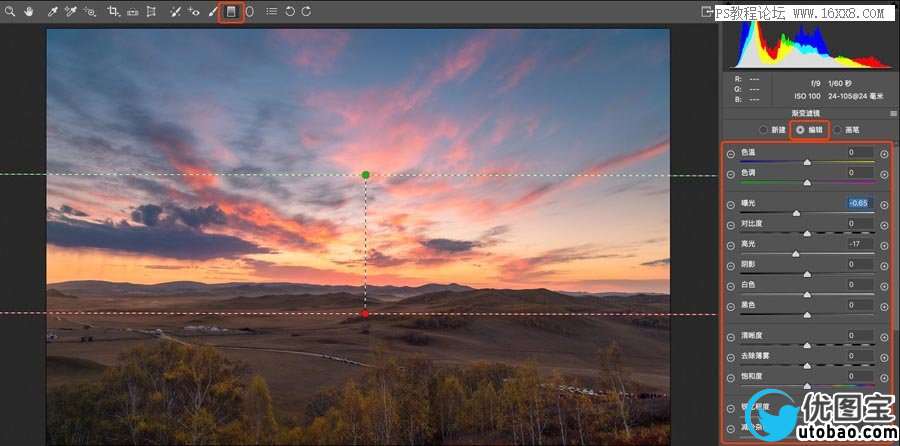
Task: Decrease 高光 with its minus button
Action: 730,246
